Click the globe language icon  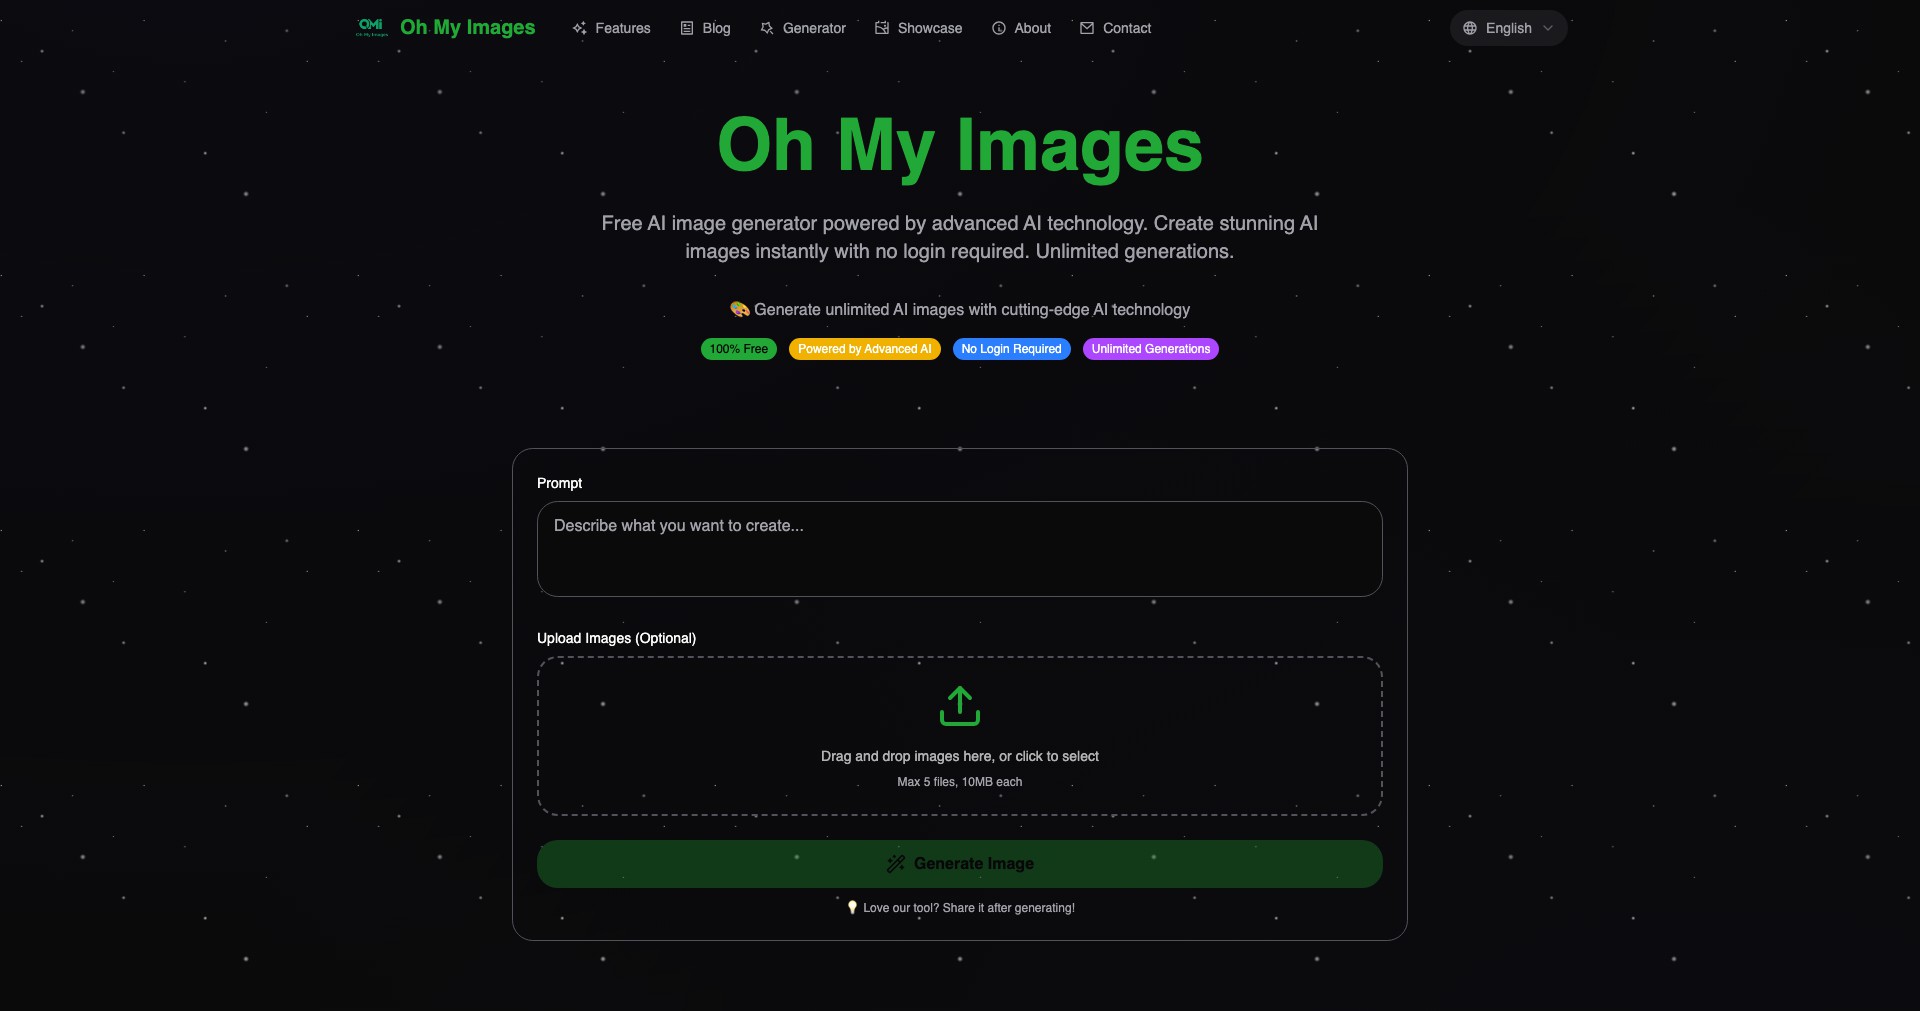pyautogui.click(x=1470, y=28)
